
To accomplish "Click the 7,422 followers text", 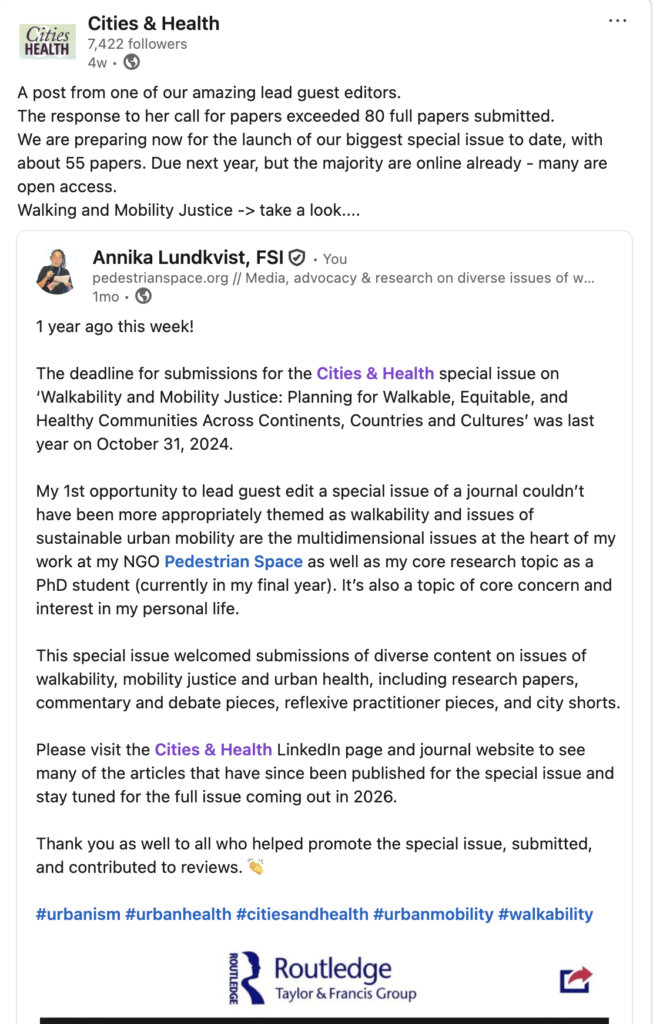I will pyautogui.click(x=137, y=44).
